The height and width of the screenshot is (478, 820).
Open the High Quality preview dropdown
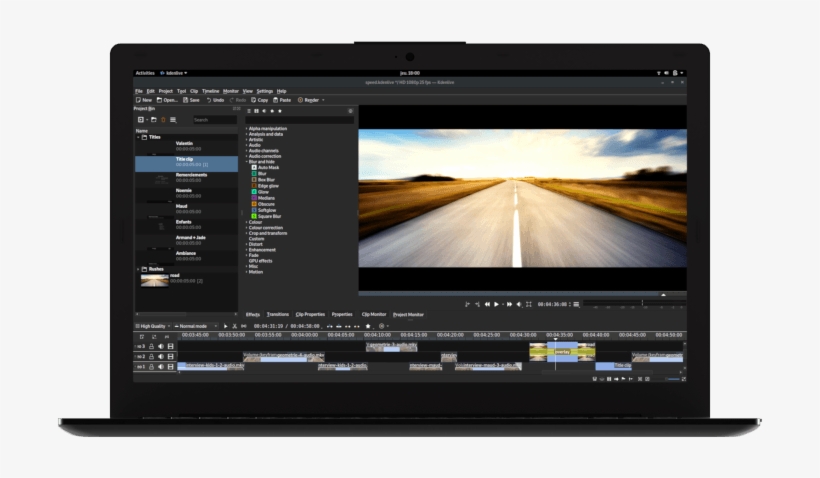[x=153, y=326]
